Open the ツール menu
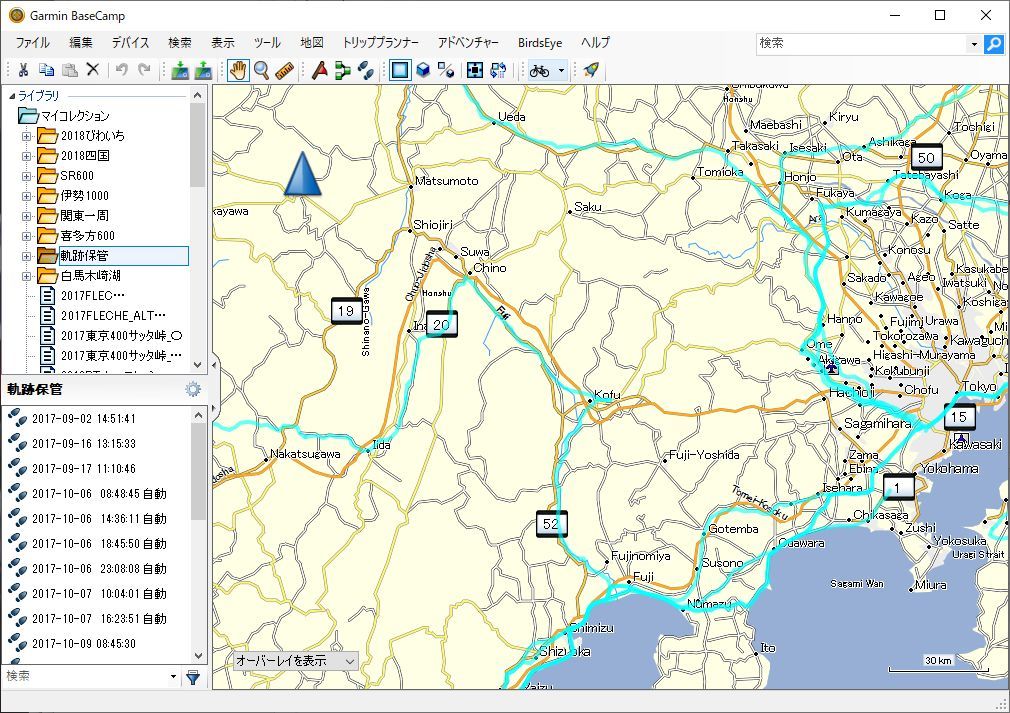 (x=267, y=43)
